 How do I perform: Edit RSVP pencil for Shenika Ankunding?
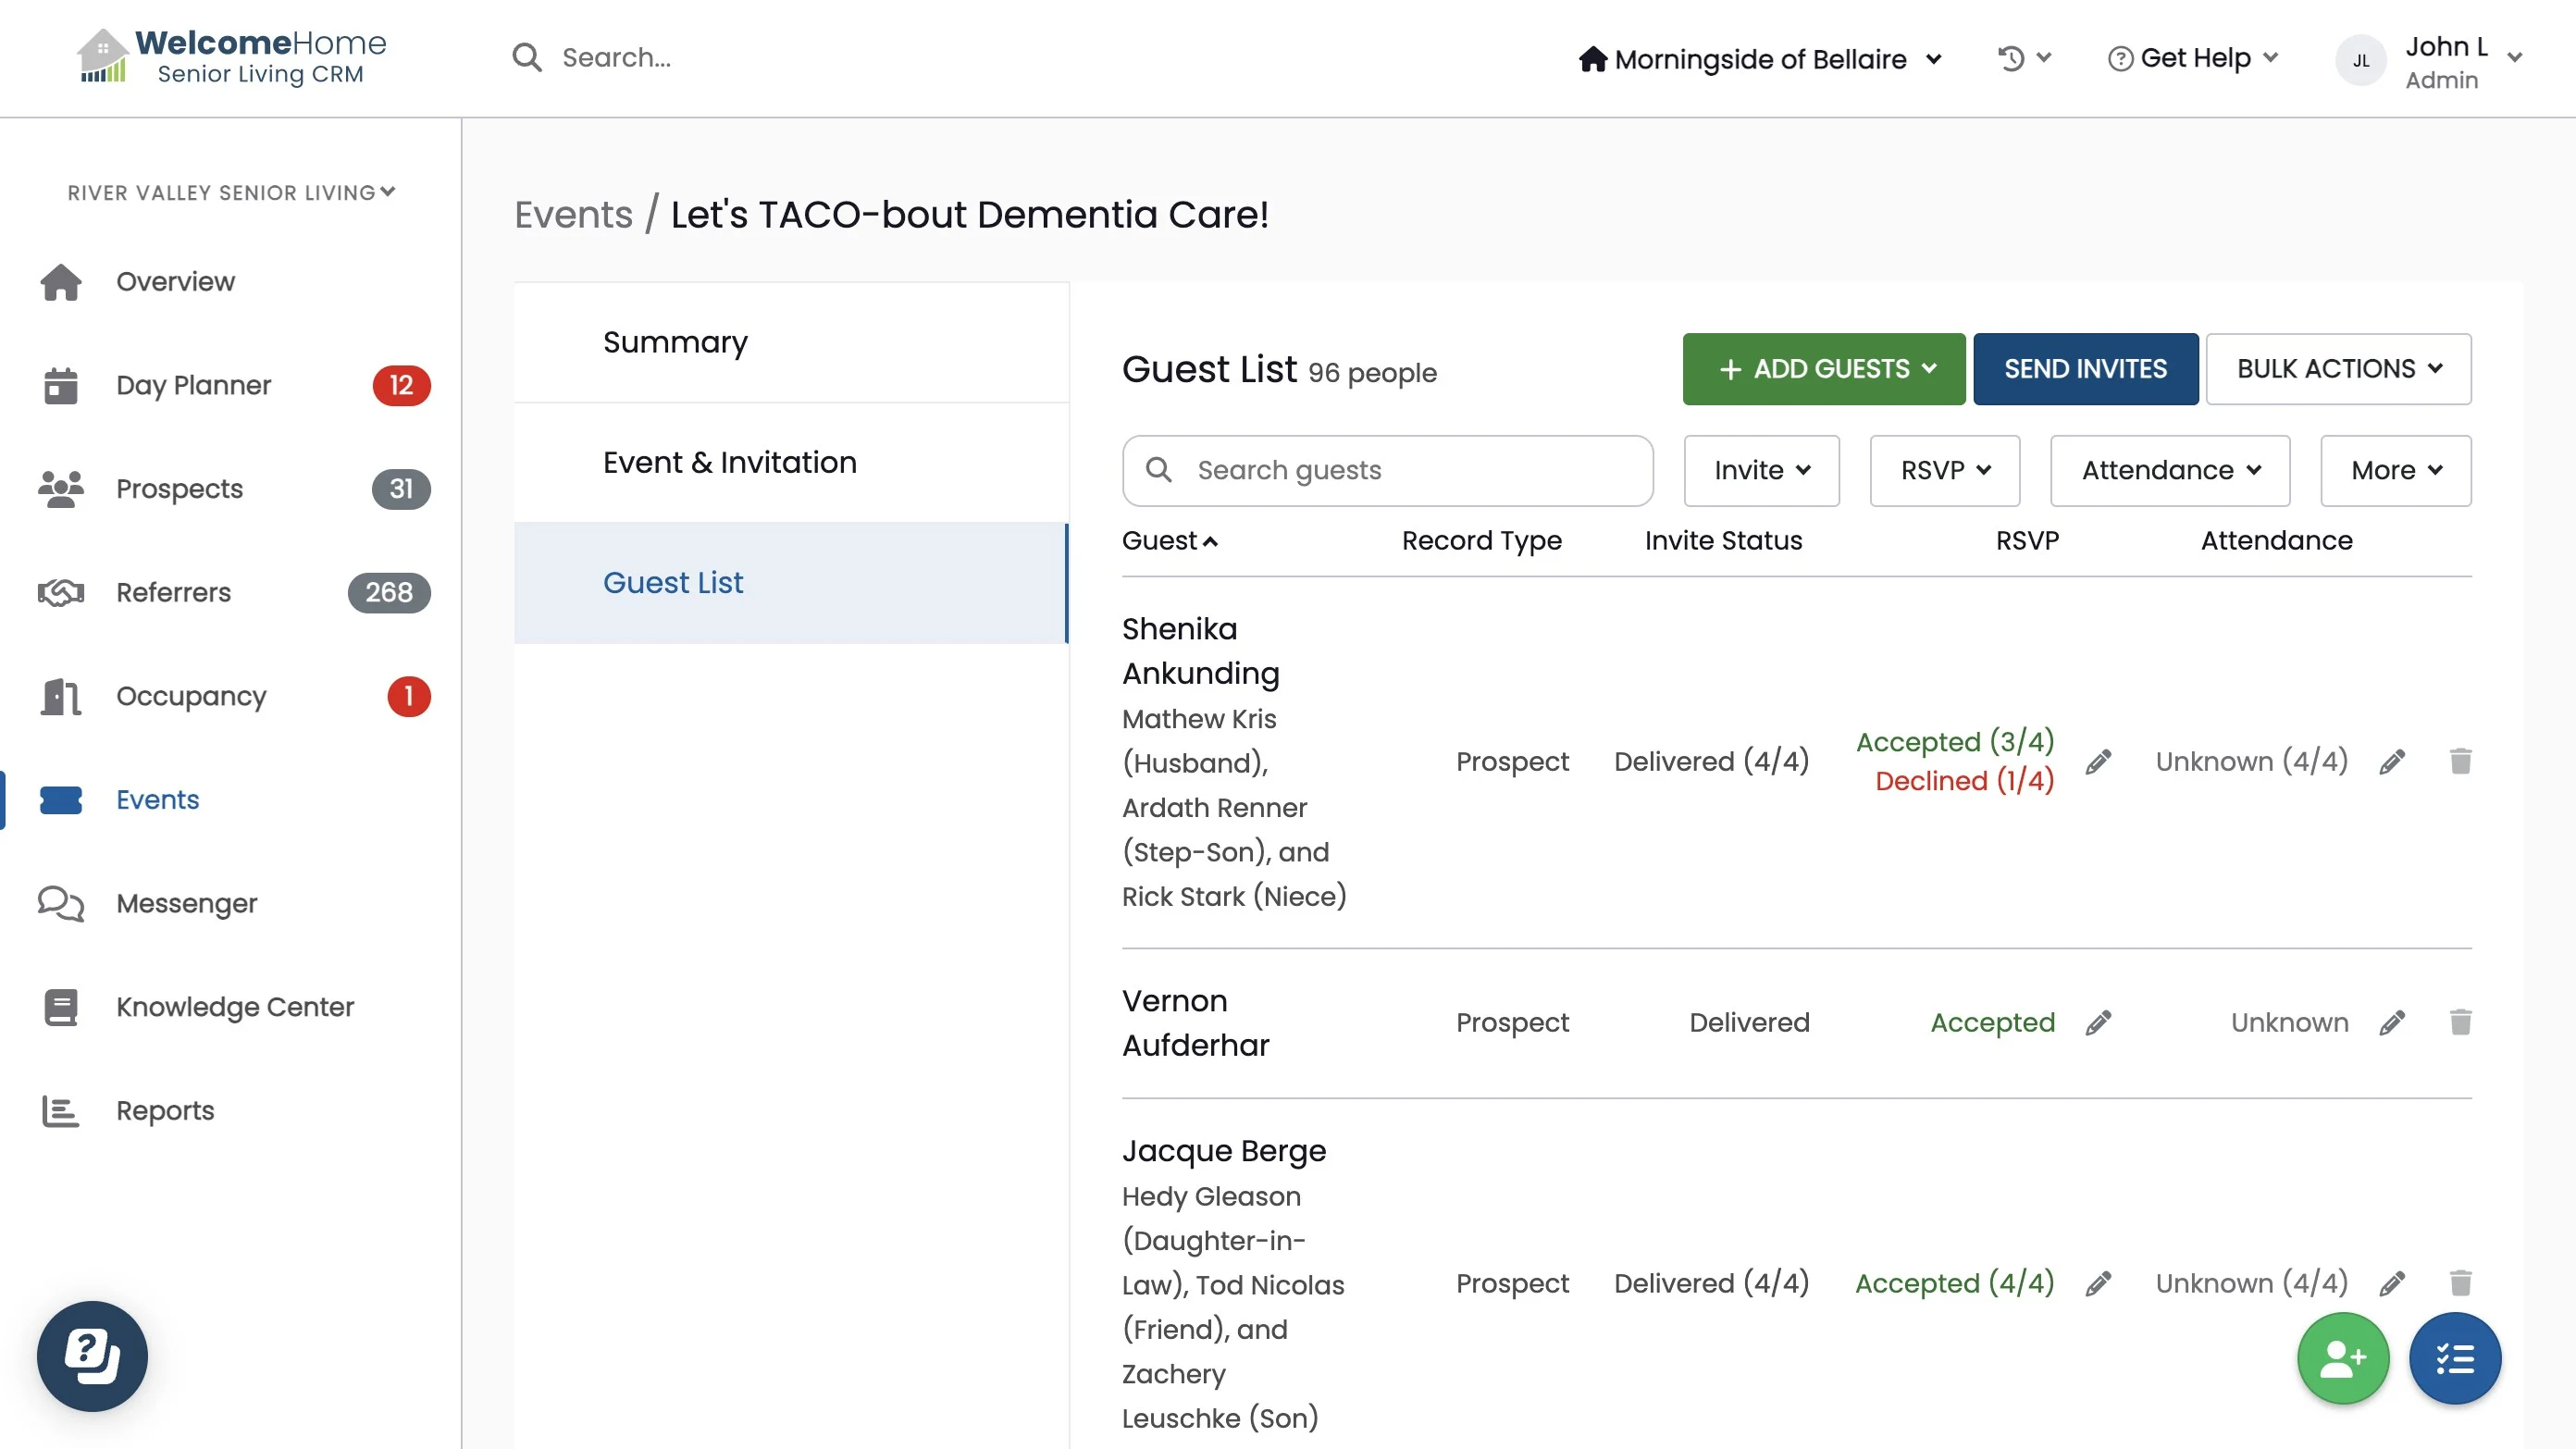(2099, 762)
